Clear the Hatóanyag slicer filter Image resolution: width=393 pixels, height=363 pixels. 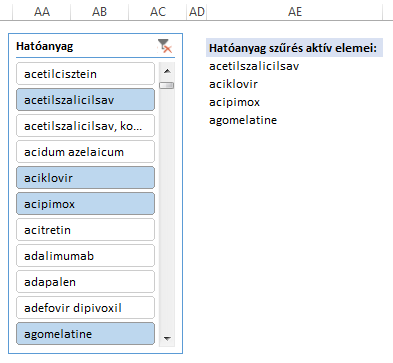tap(164, 46)
